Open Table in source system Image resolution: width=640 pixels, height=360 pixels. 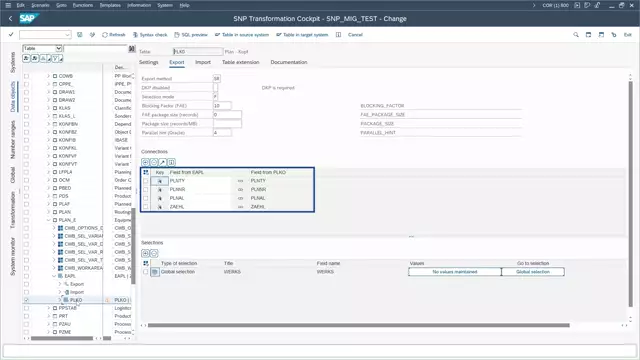(242, 35)
